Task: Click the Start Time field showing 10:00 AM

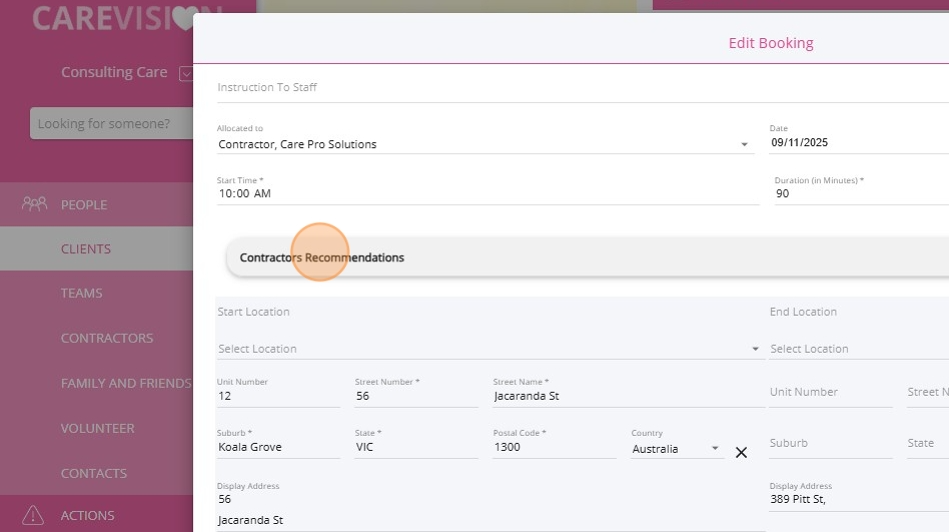Action: pos(486,193)
